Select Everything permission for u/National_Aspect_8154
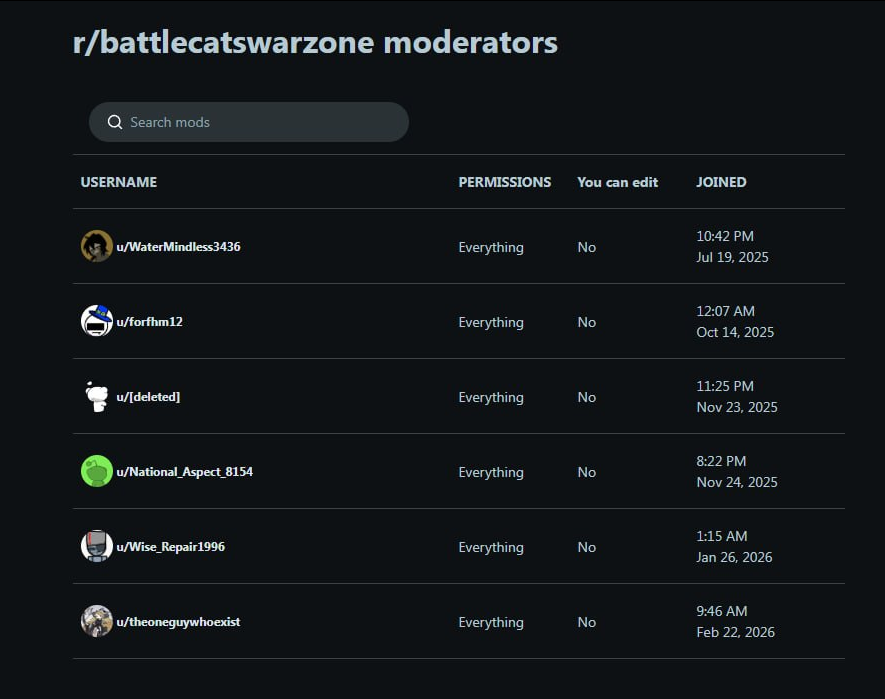885x699 pixels. tap(491, 473)
